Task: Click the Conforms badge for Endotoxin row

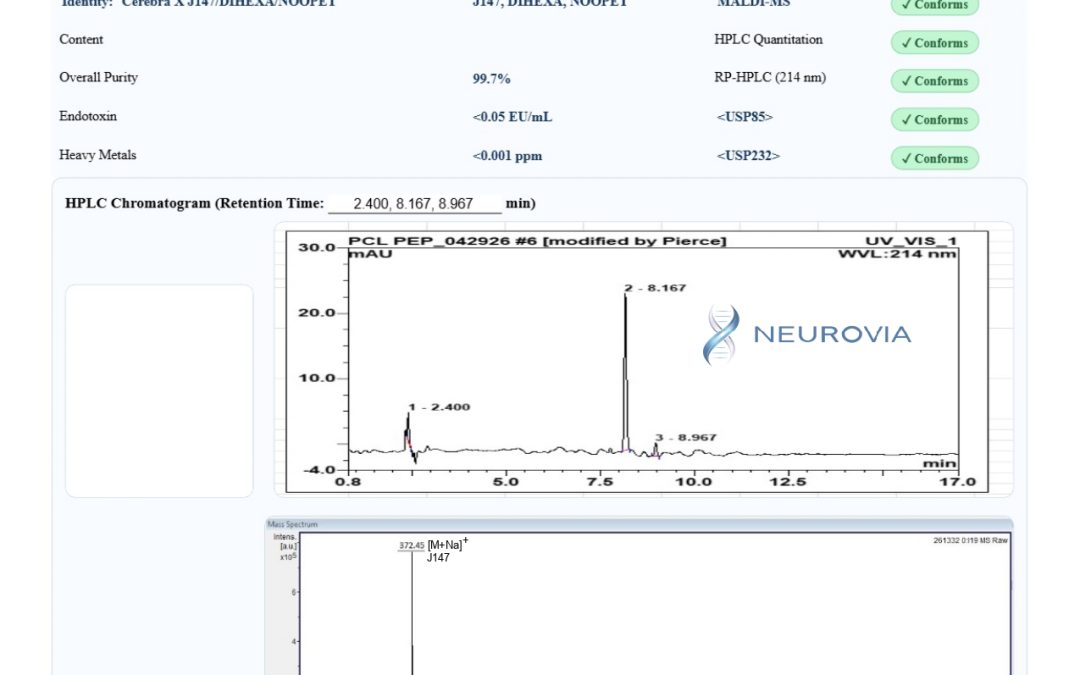Action: click(x=935, y=119)
